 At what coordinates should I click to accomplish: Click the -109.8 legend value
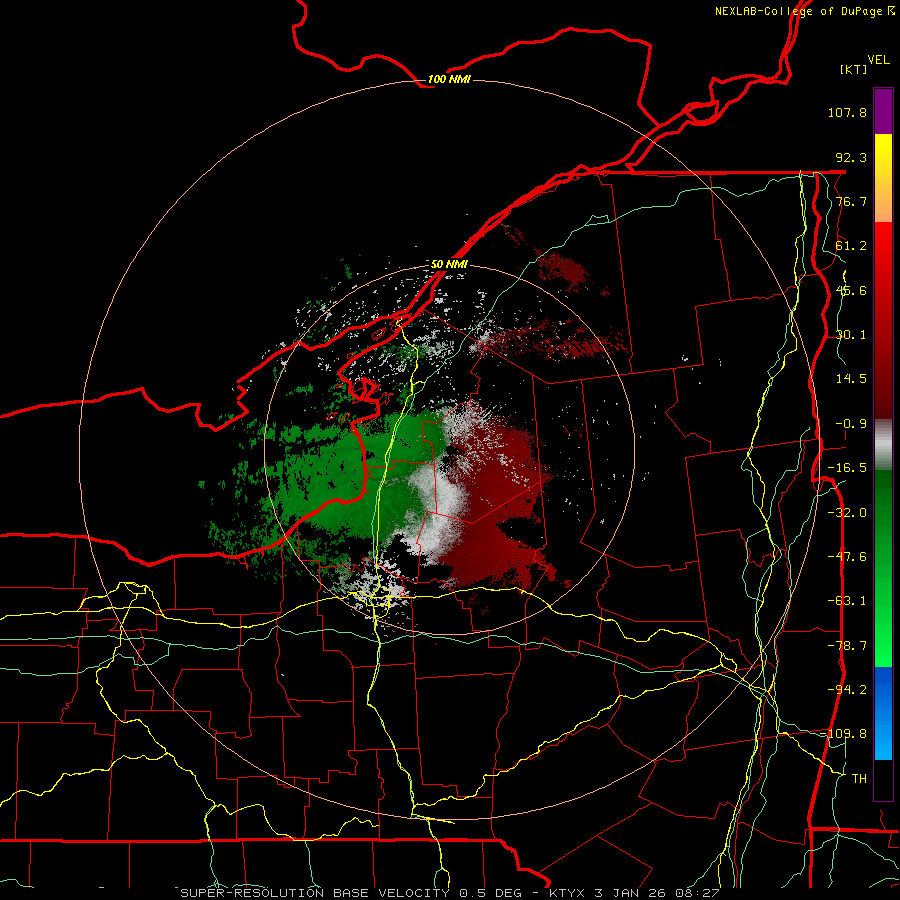844,734
